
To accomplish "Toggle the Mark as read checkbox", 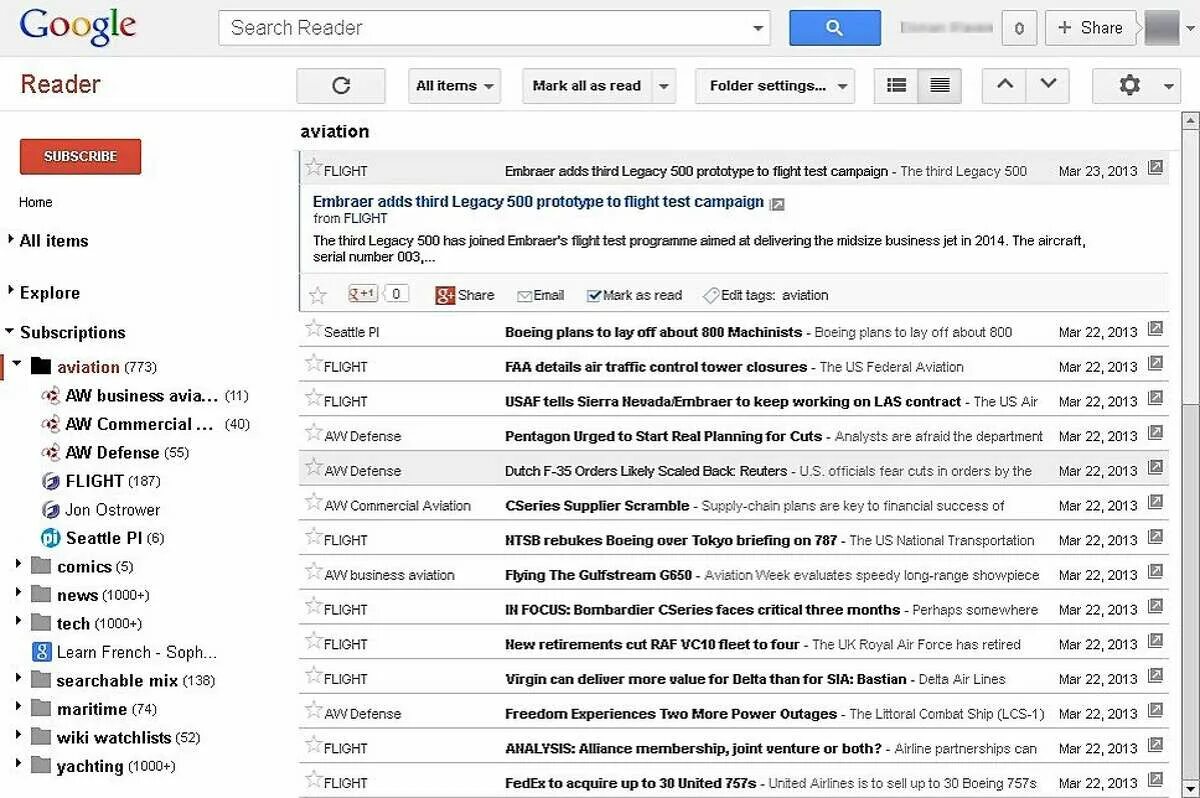I will pos(594,296).
